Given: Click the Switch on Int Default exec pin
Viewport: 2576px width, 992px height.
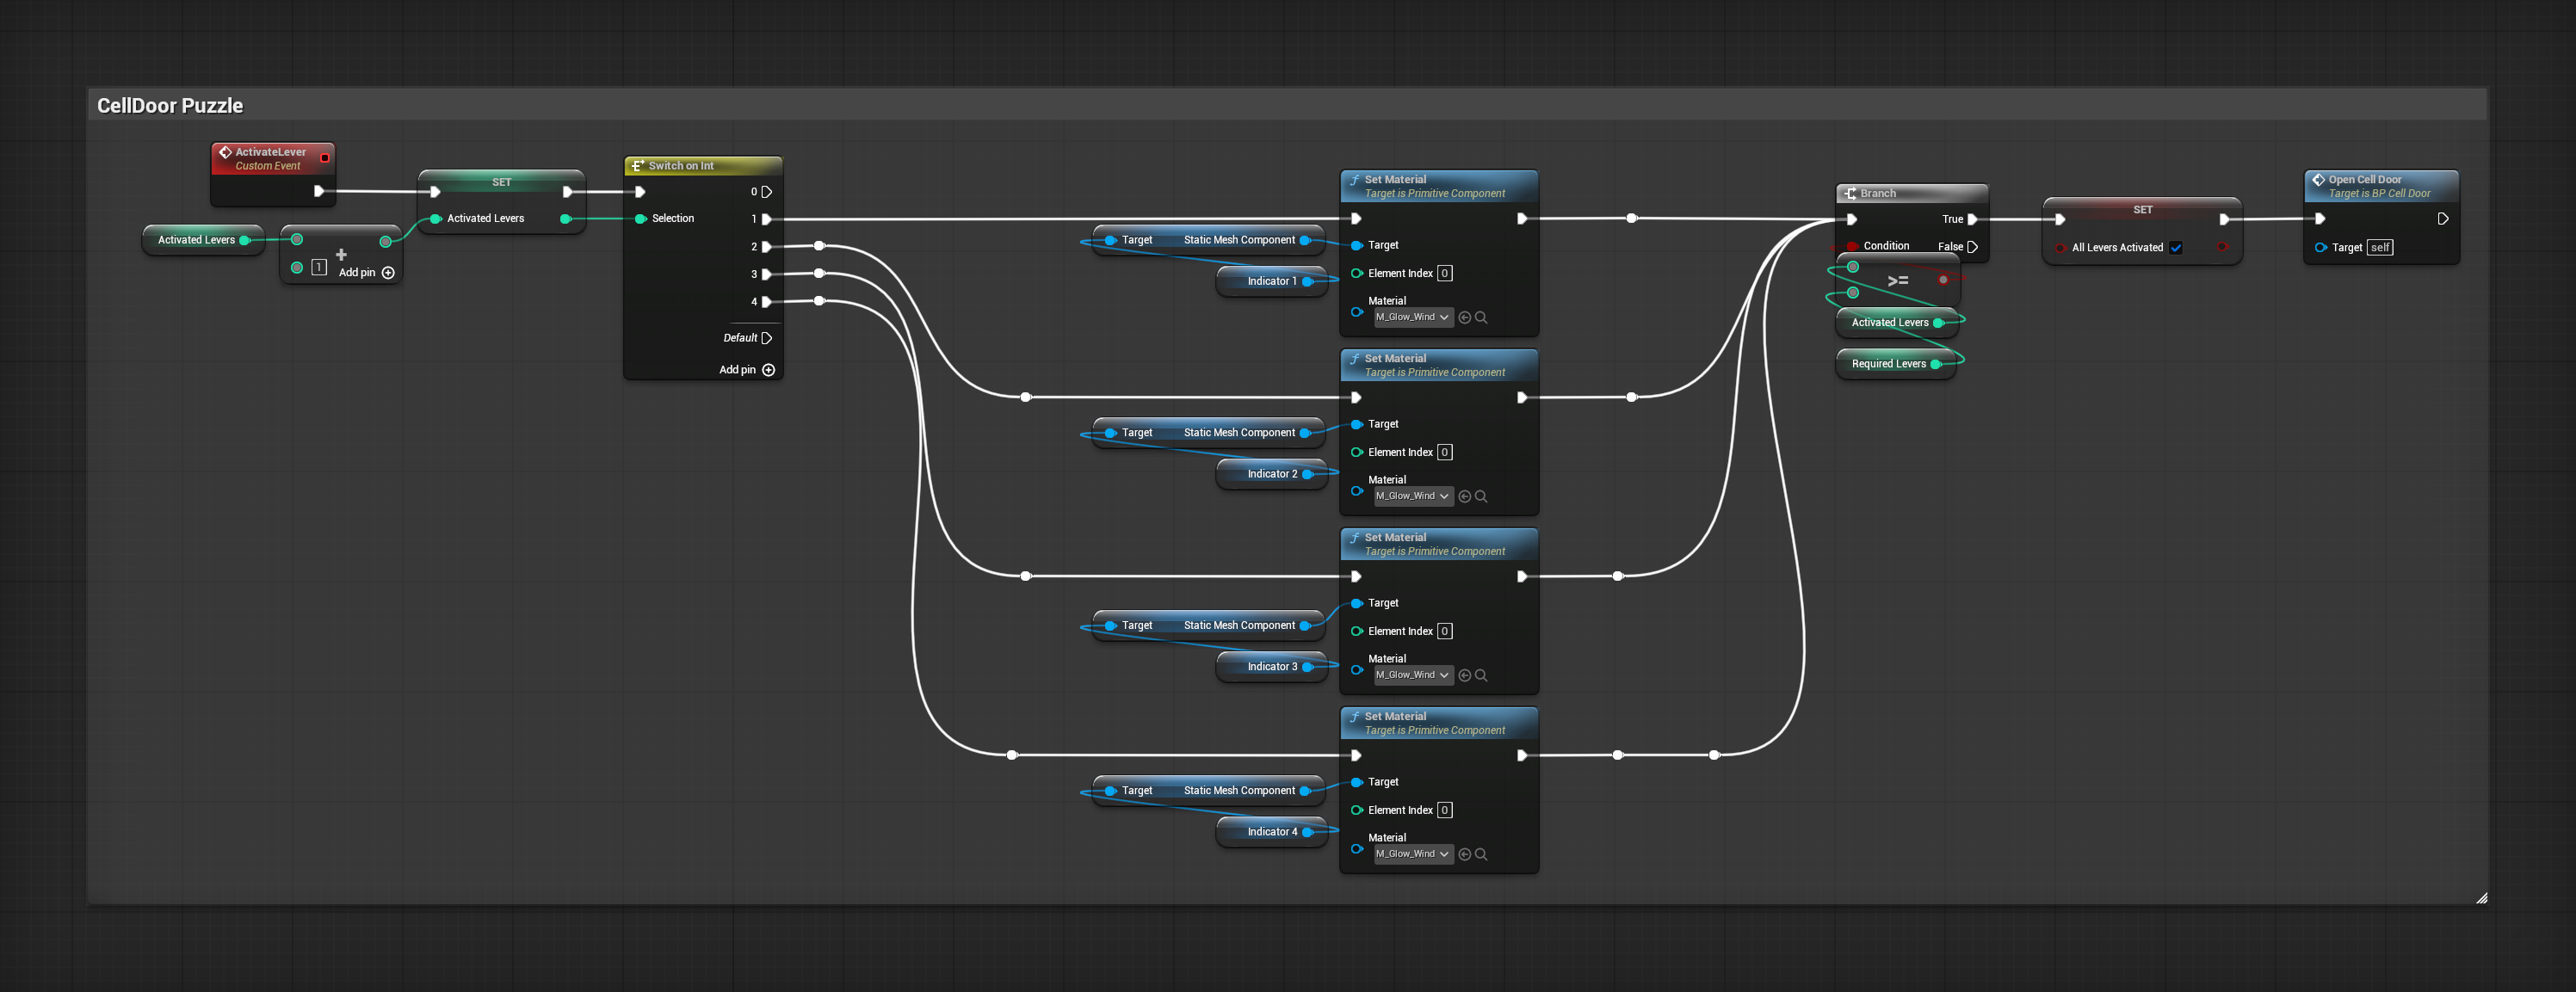Looking at the screenshot, I should point(767,338).
